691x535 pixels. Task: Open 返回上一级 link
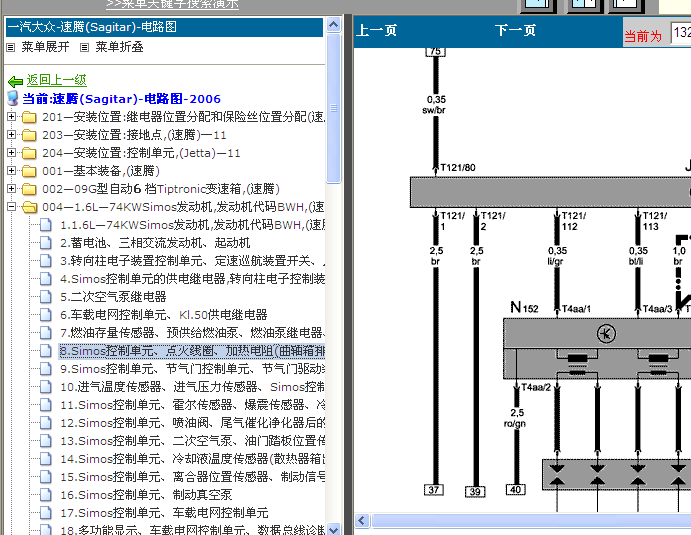point(56,80)
